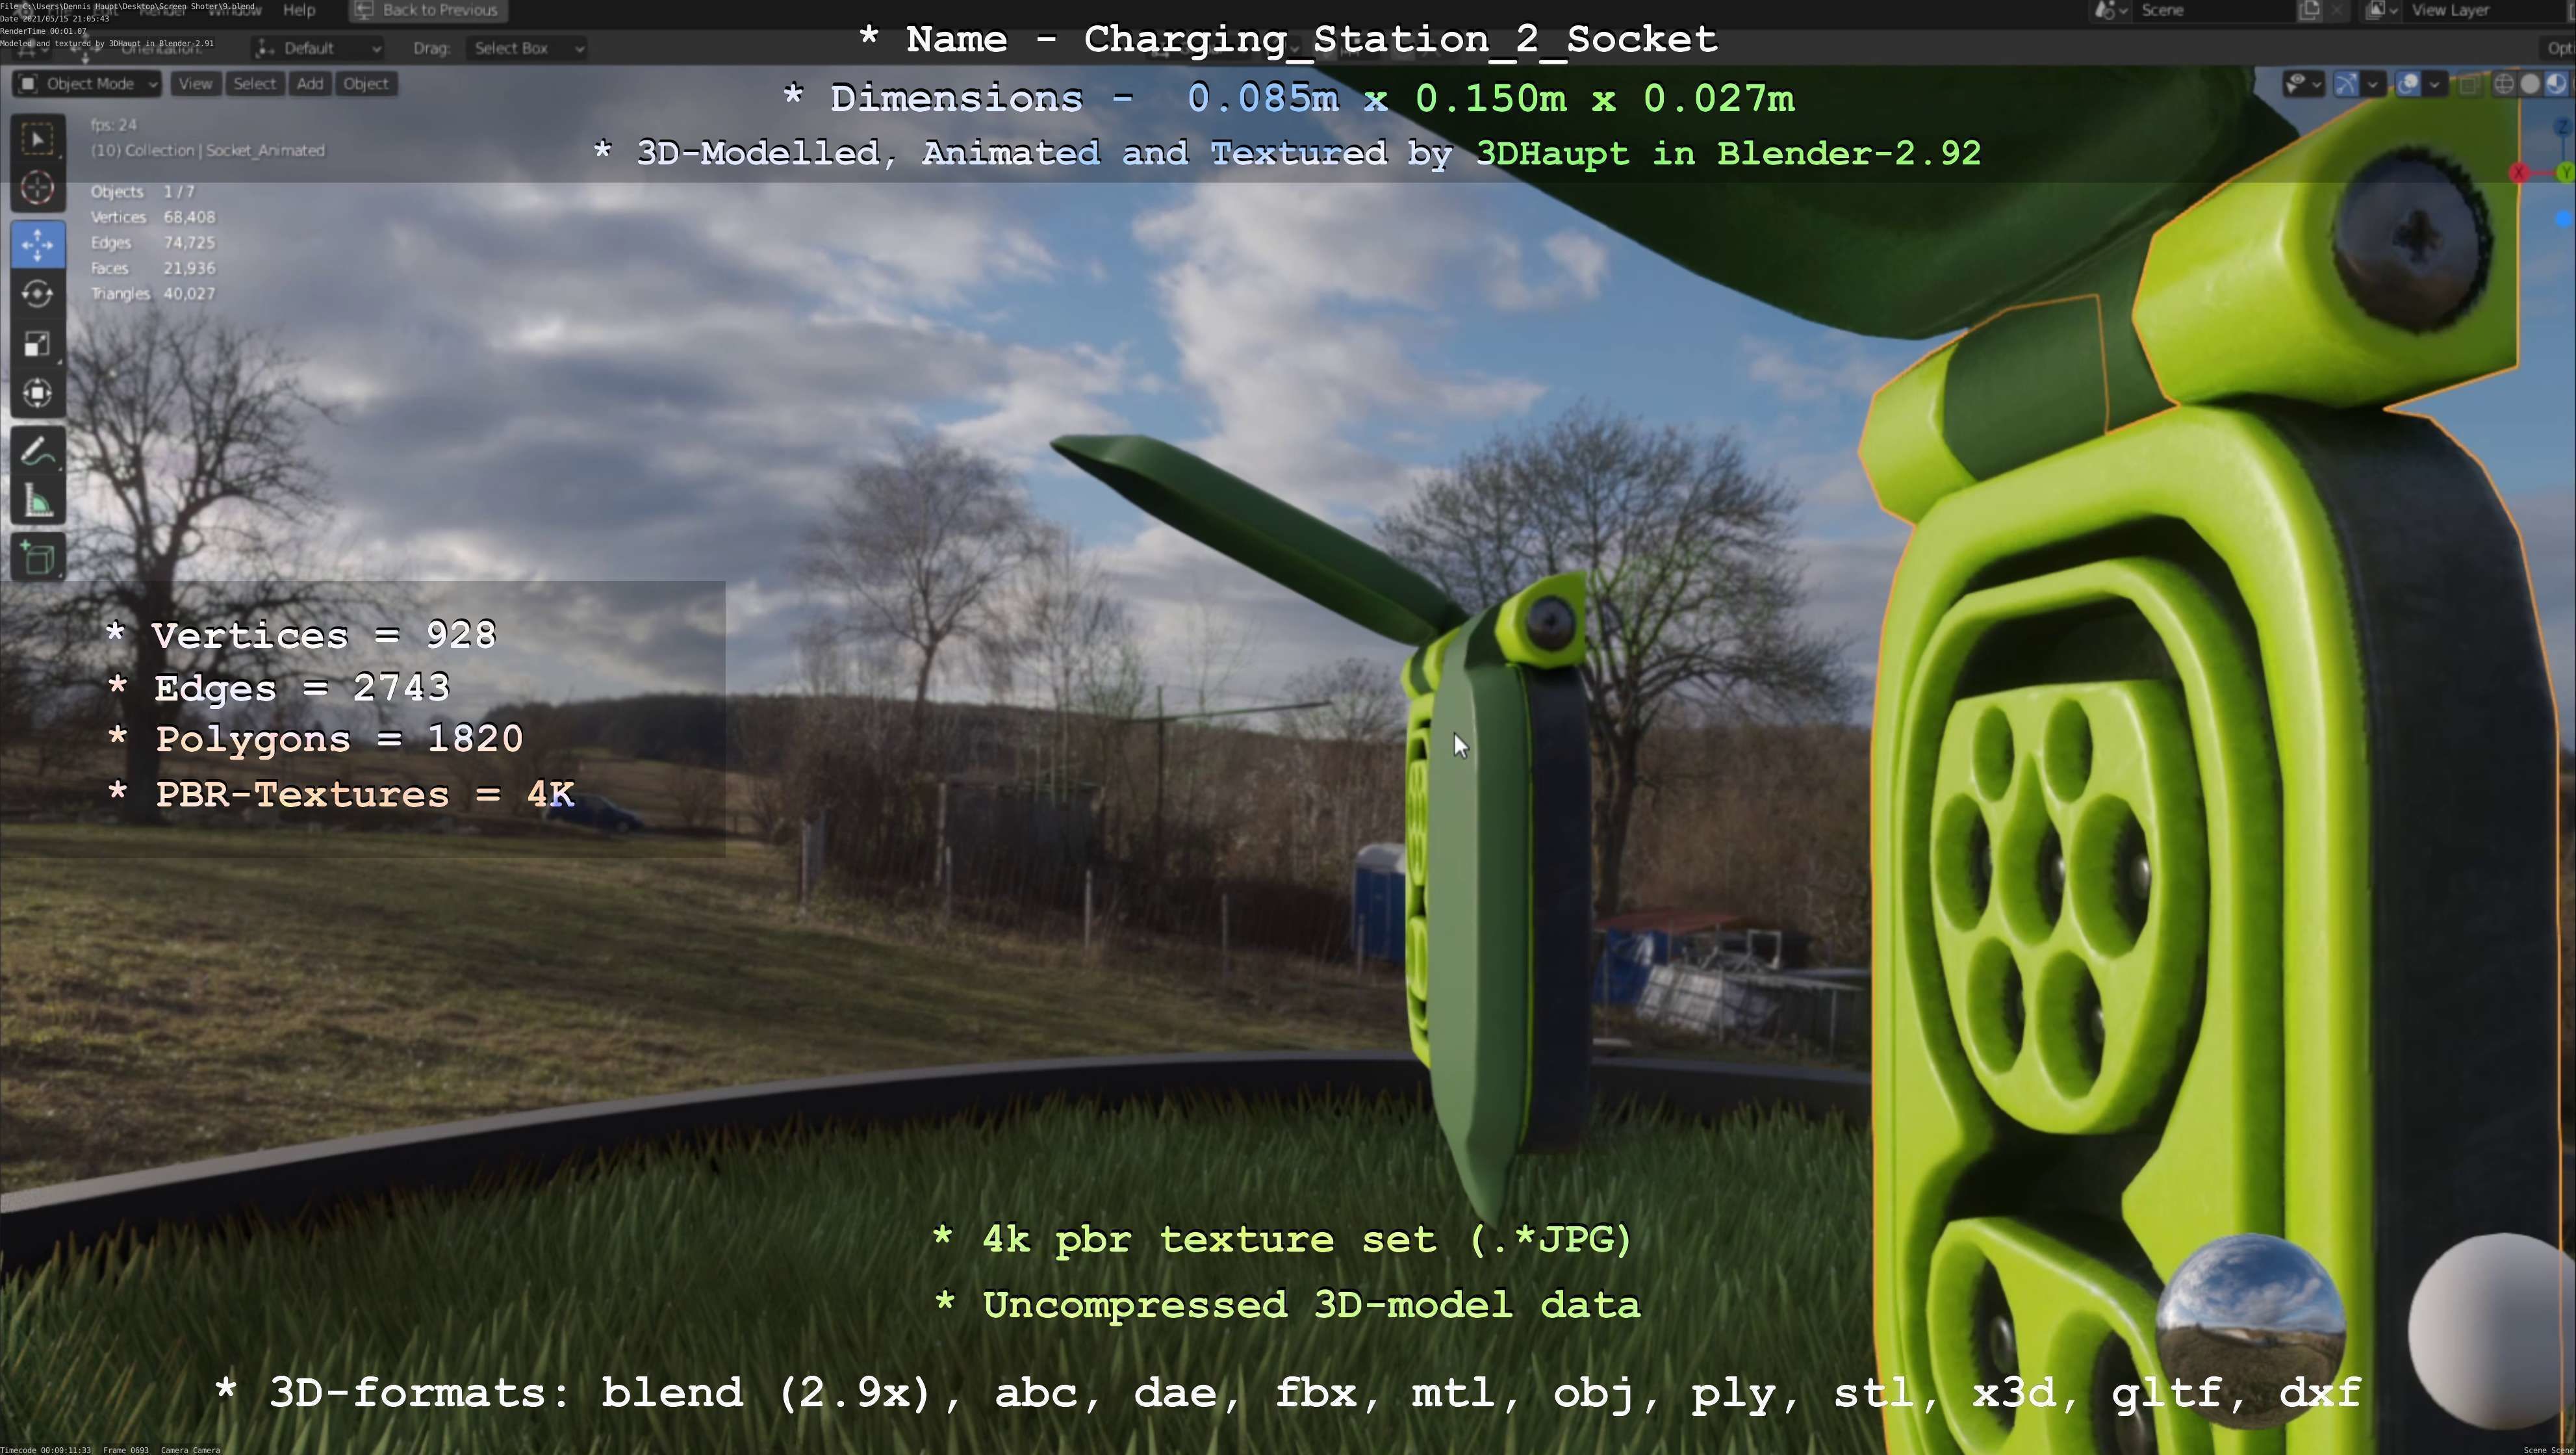Open the Help menu
This screenshot has width=2576, height=1455.
tap(299, 10)
